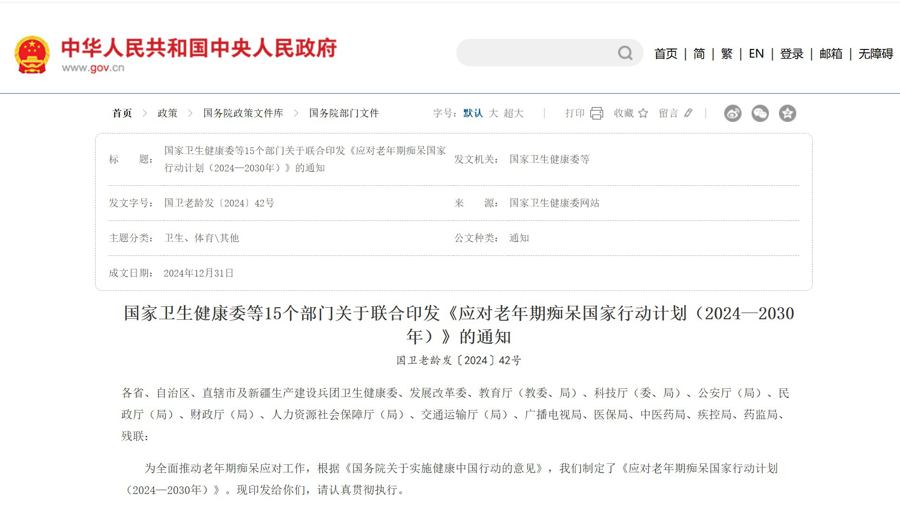Click the 登录 login link

pos(792,54)
